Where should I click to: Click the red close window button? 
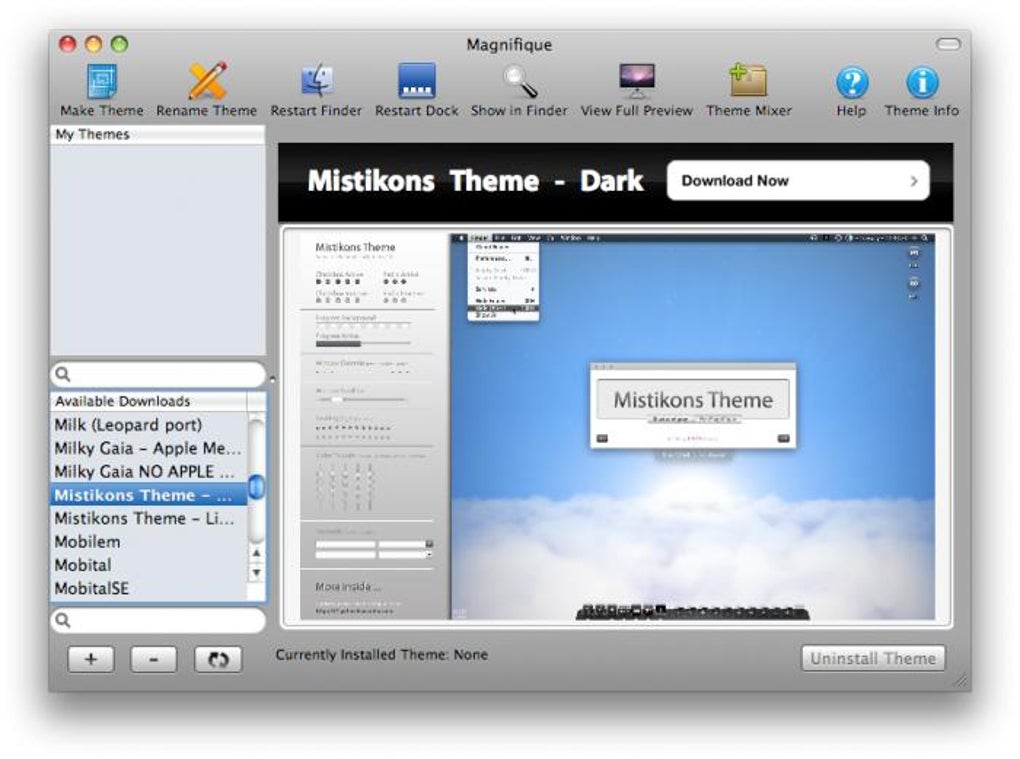(x=68, y=44)
